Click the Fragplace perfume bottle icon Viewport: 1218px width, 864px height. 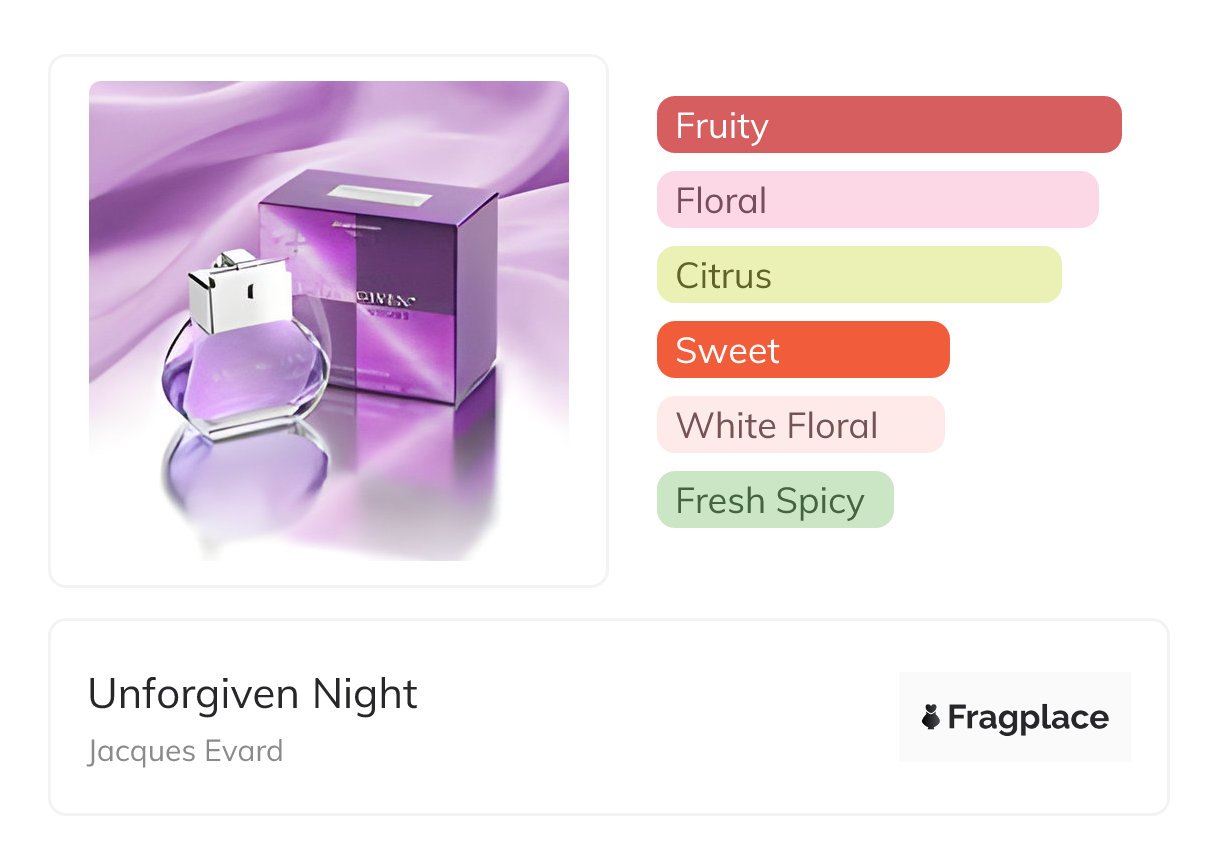[x=931, y=717]
